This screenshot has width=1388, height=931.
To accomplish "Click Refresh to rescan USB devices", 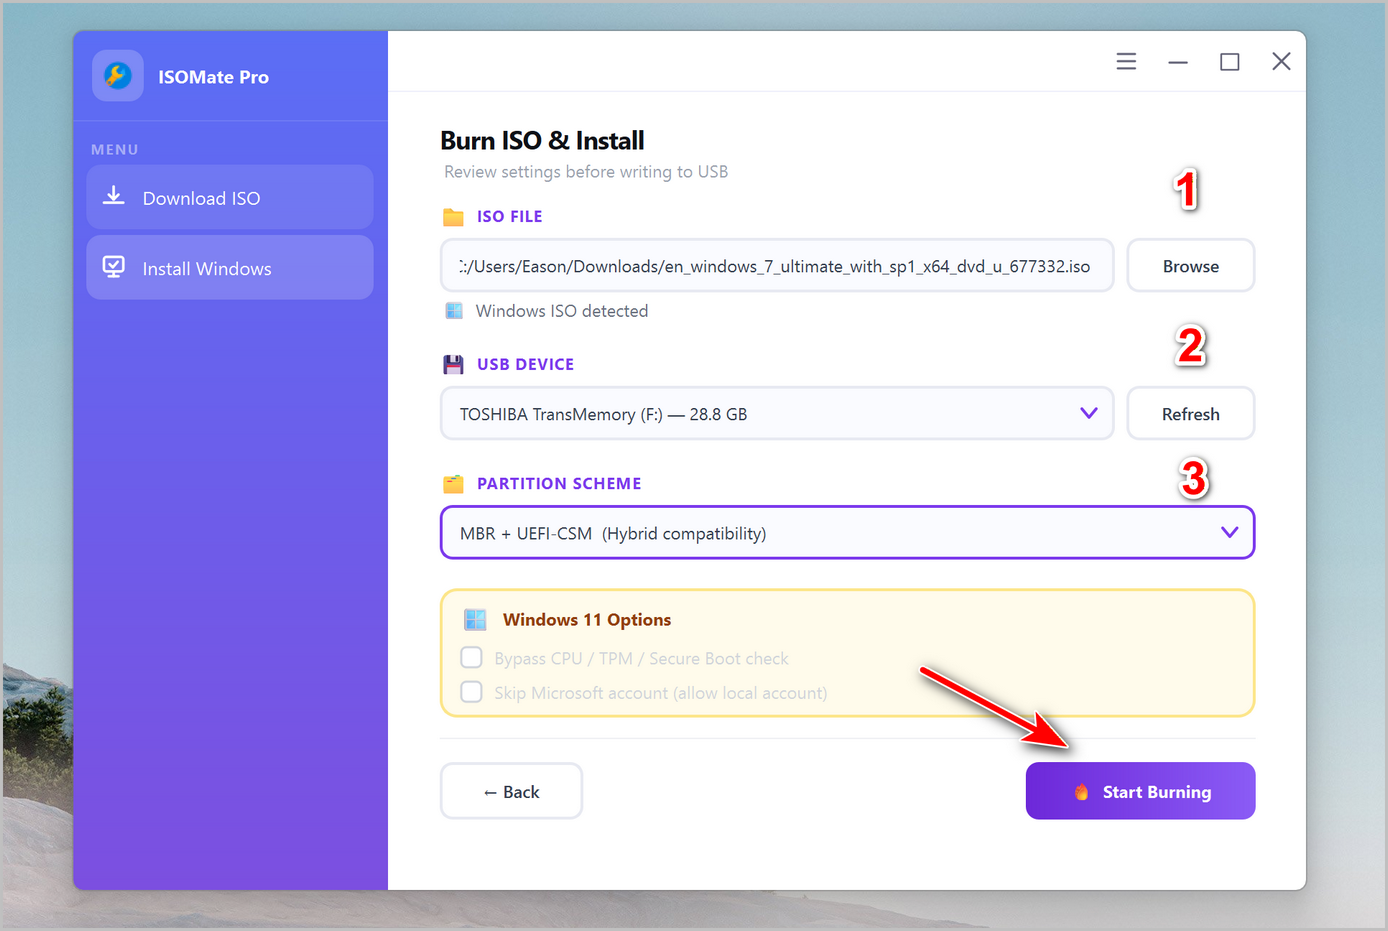I will (1190, 414).
